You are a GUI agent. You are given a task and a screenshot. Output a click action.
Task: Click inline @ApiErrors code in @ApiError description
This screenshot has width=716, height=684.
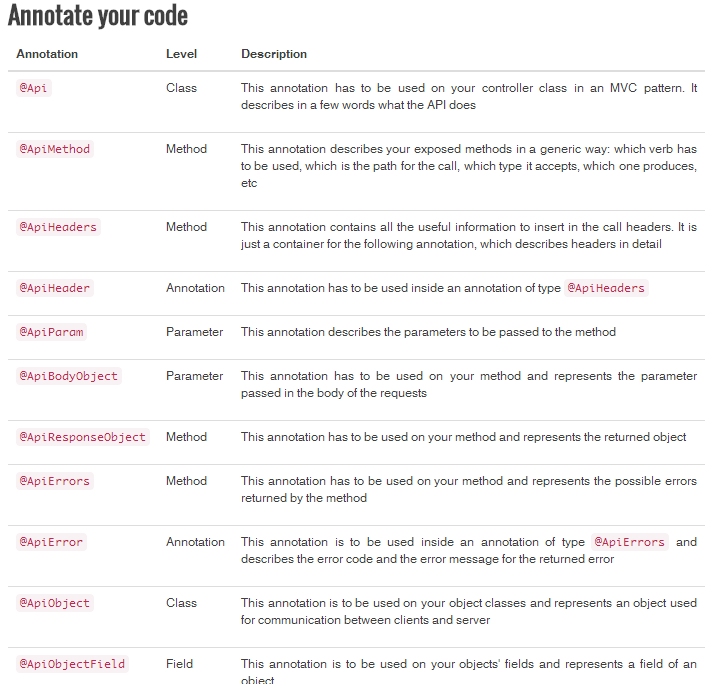(x=630, y=542)
